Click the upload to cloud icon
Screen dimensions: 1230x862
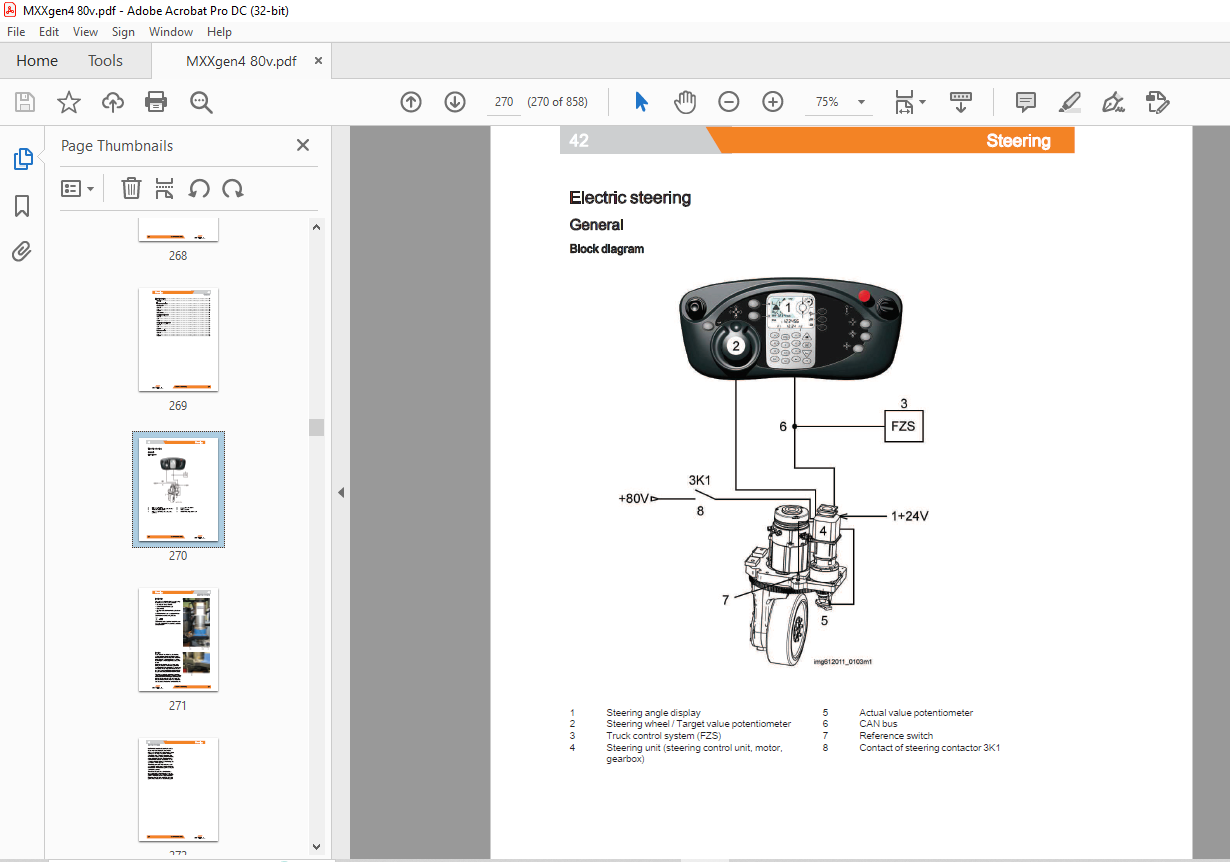(x=113, y=102)
